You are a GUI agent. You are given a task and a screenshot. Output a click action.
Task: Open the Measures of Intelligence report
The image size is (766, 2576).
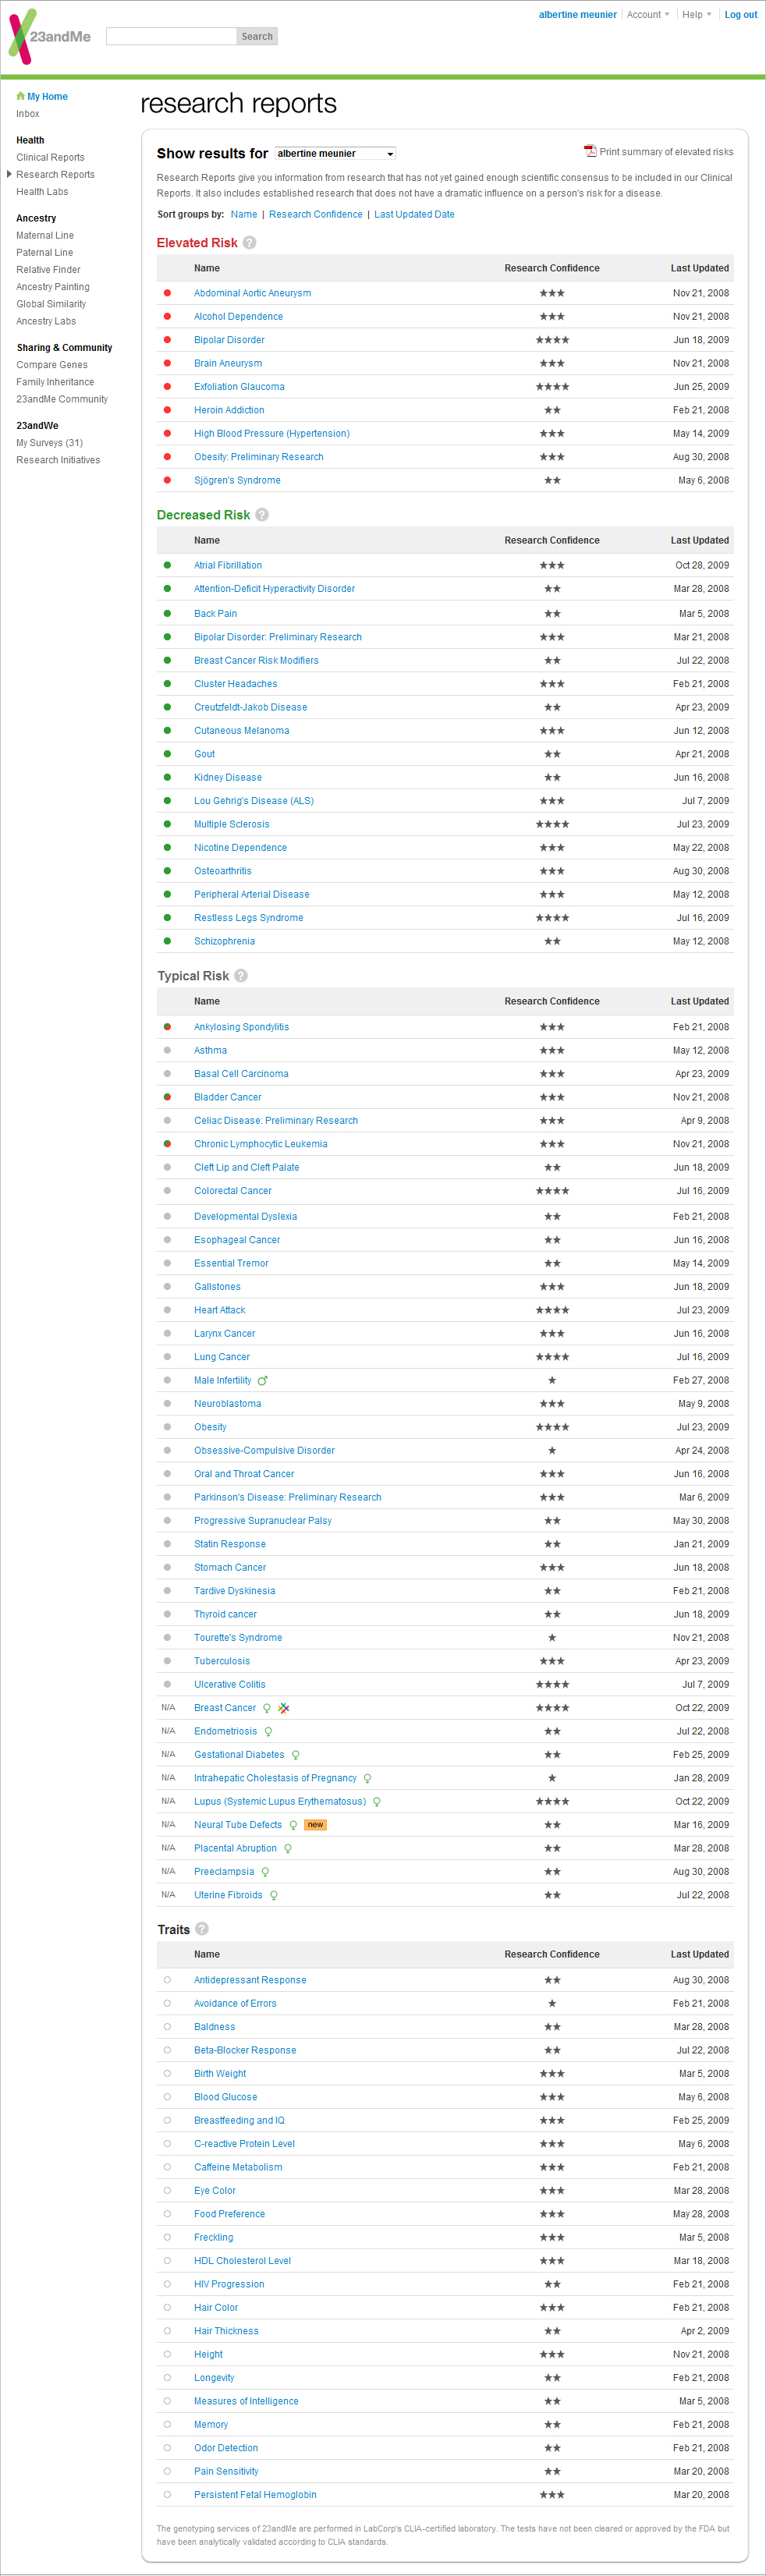pos(246,2401)
